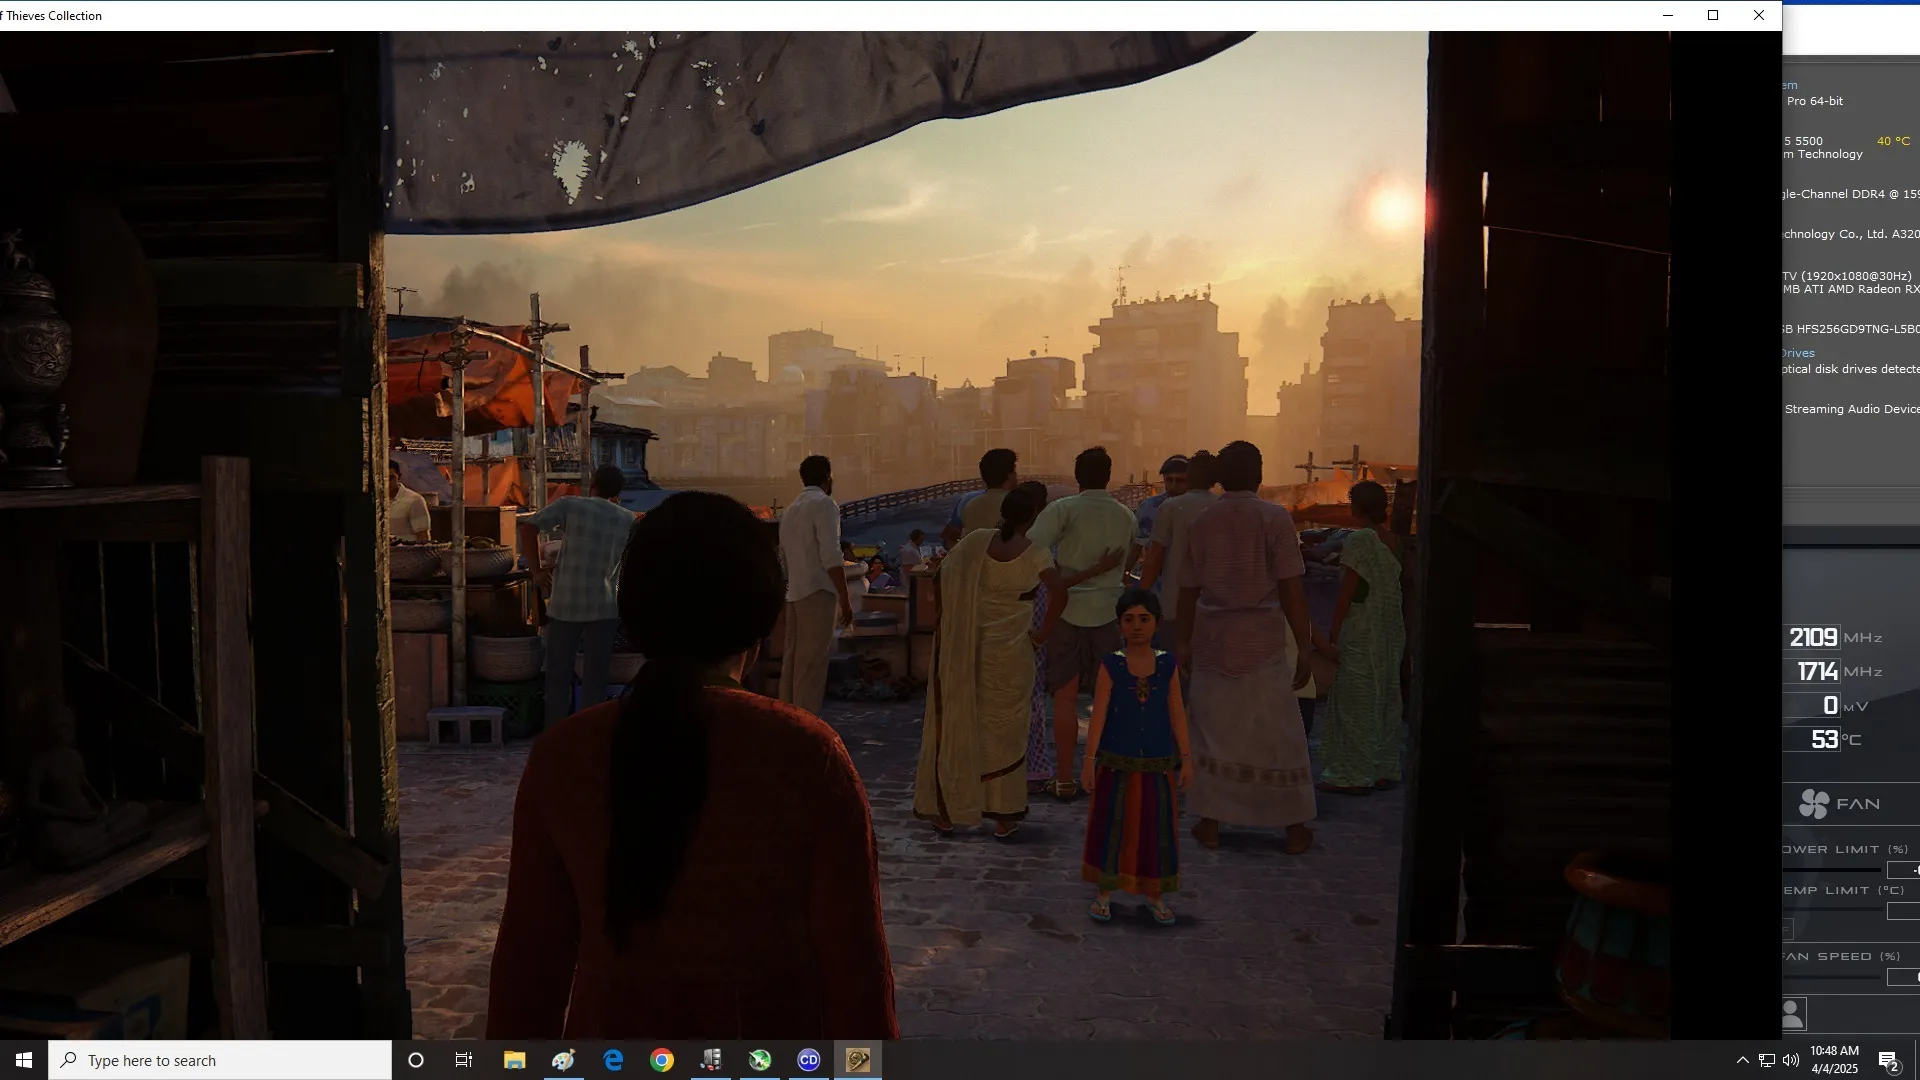
Task: Show hidden system tray icons
Action: (x=1743, y=1060)
